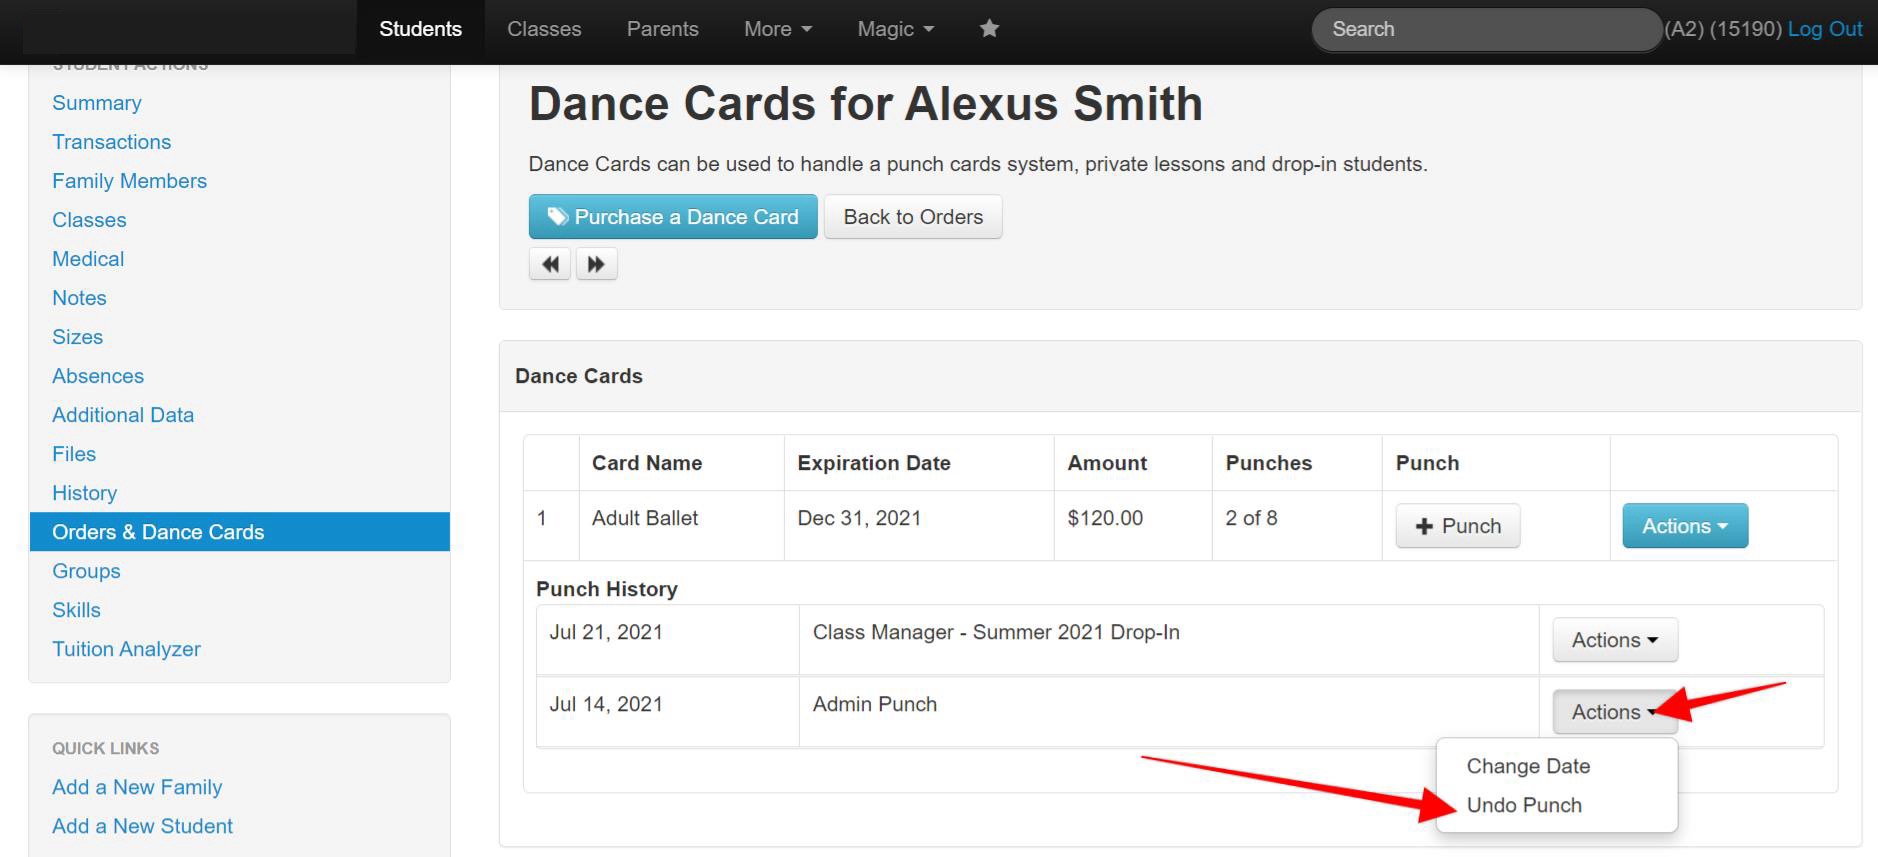Open the Absences sidebar link

(x=98, y=376)
